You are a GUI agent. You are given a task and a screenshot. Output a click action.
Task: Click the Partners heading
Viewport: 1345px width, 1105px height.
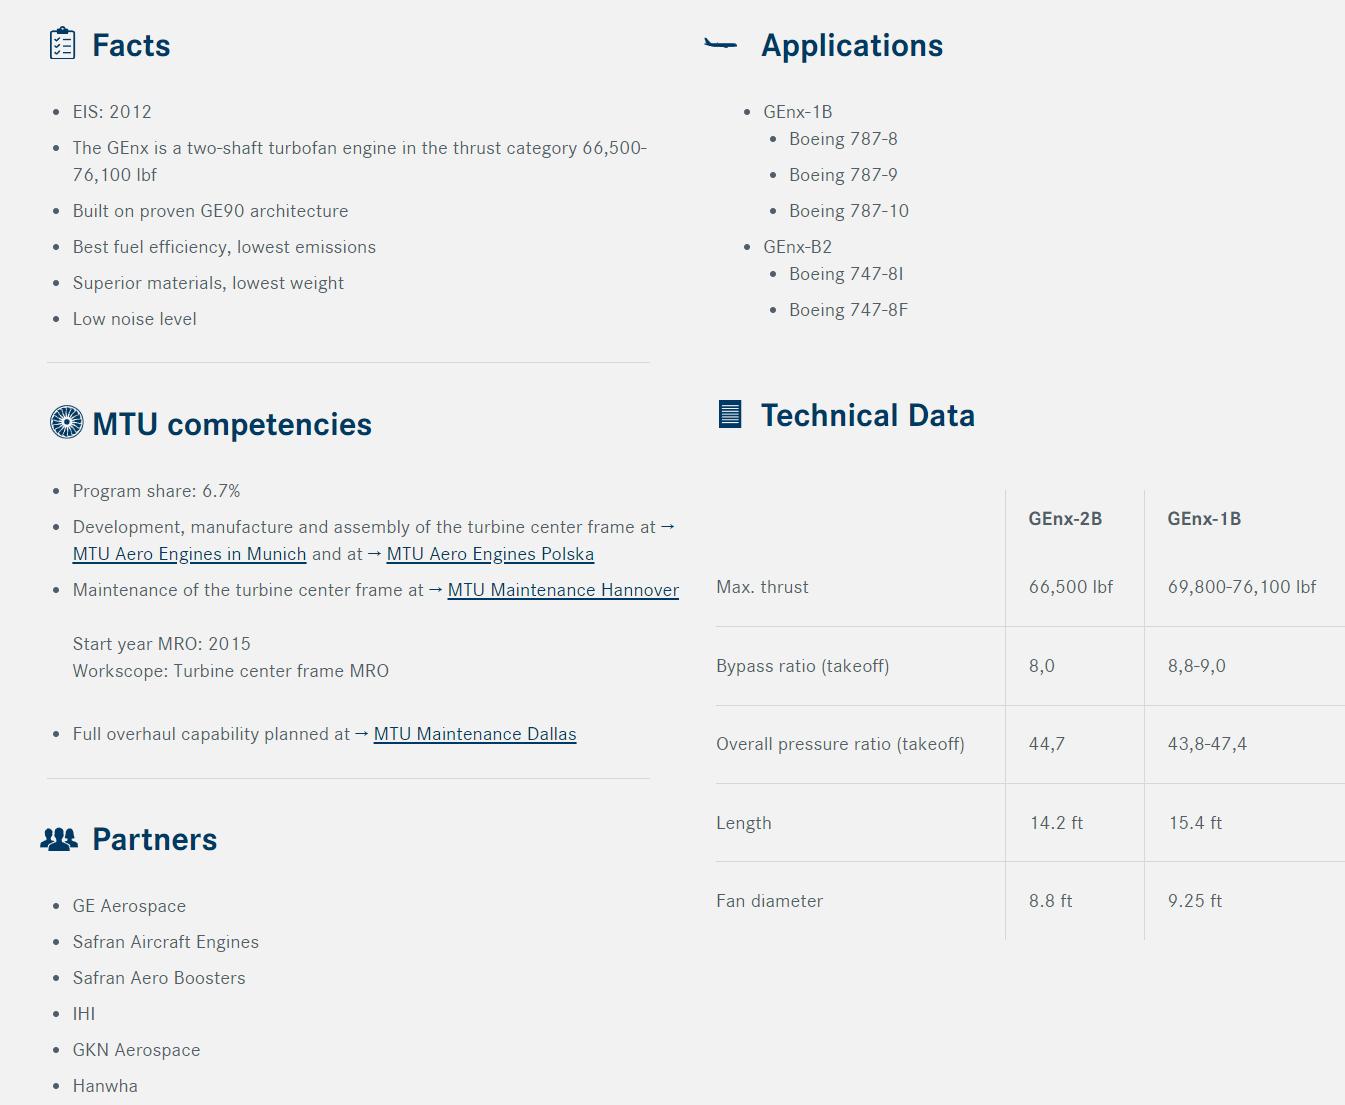point(155,839)
